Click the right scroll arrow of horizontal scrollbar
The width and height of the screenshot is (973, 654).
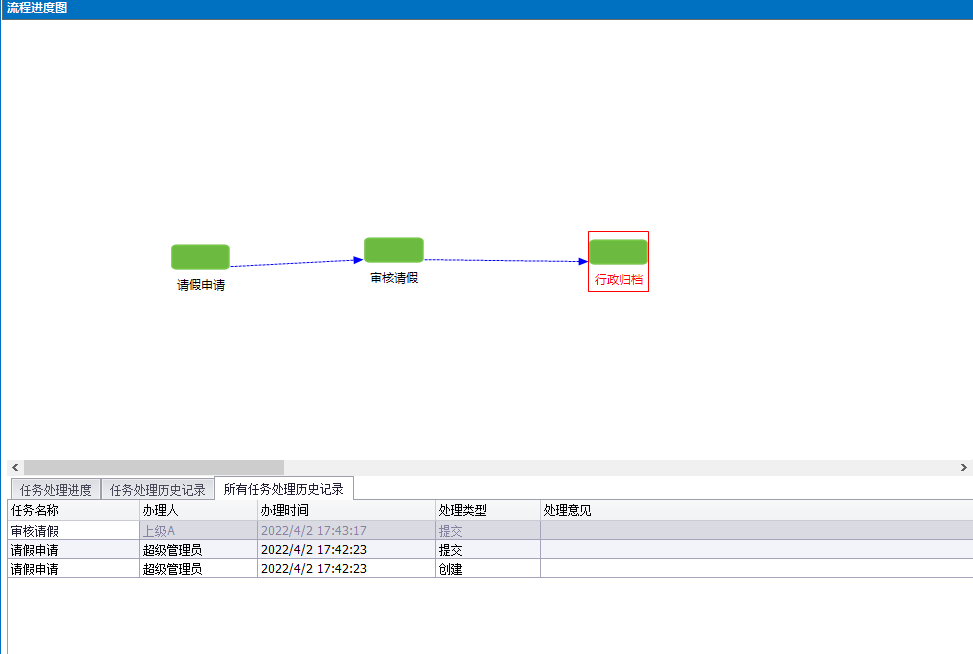[963, 467]
